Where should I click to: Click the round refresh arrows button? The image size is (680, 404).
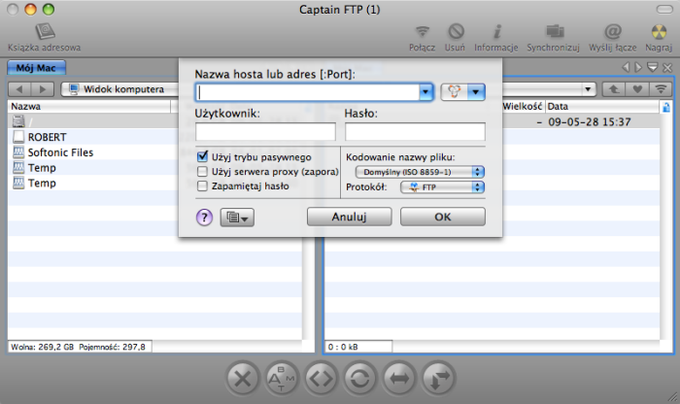360,378
